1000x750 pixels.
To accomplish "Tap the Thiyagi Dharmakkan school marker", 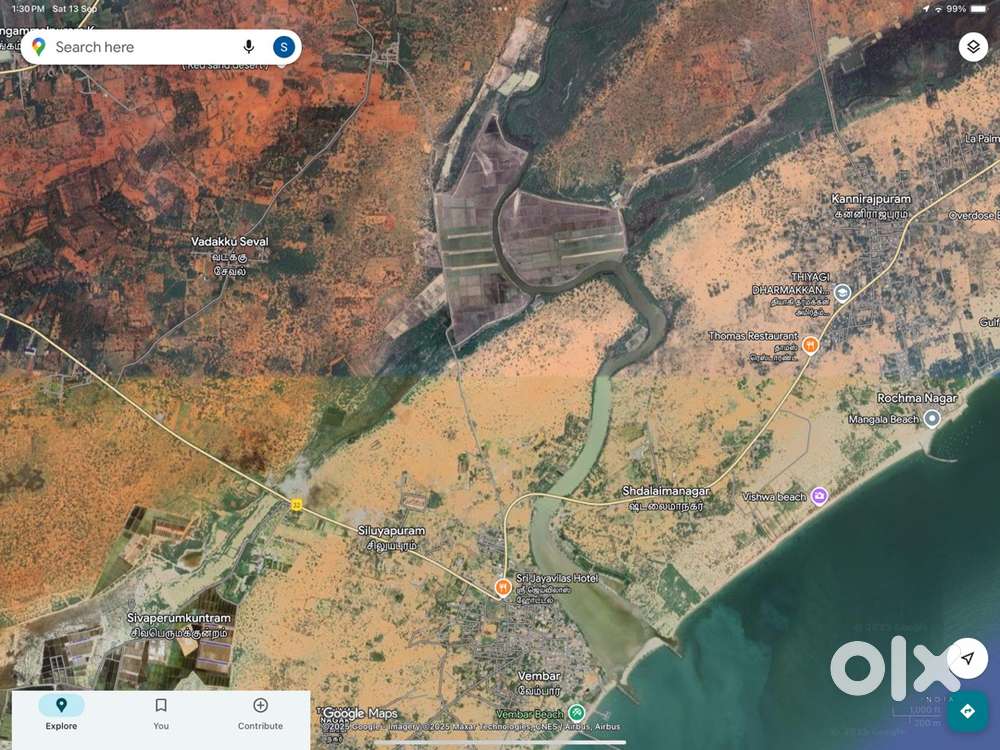I will coord(843,292).
